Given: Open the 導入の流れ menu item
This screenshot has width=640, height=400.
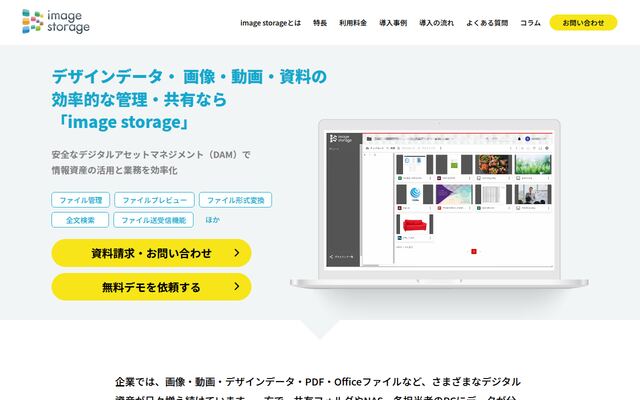Looking at the screenshot, I should tap(436, 23).
